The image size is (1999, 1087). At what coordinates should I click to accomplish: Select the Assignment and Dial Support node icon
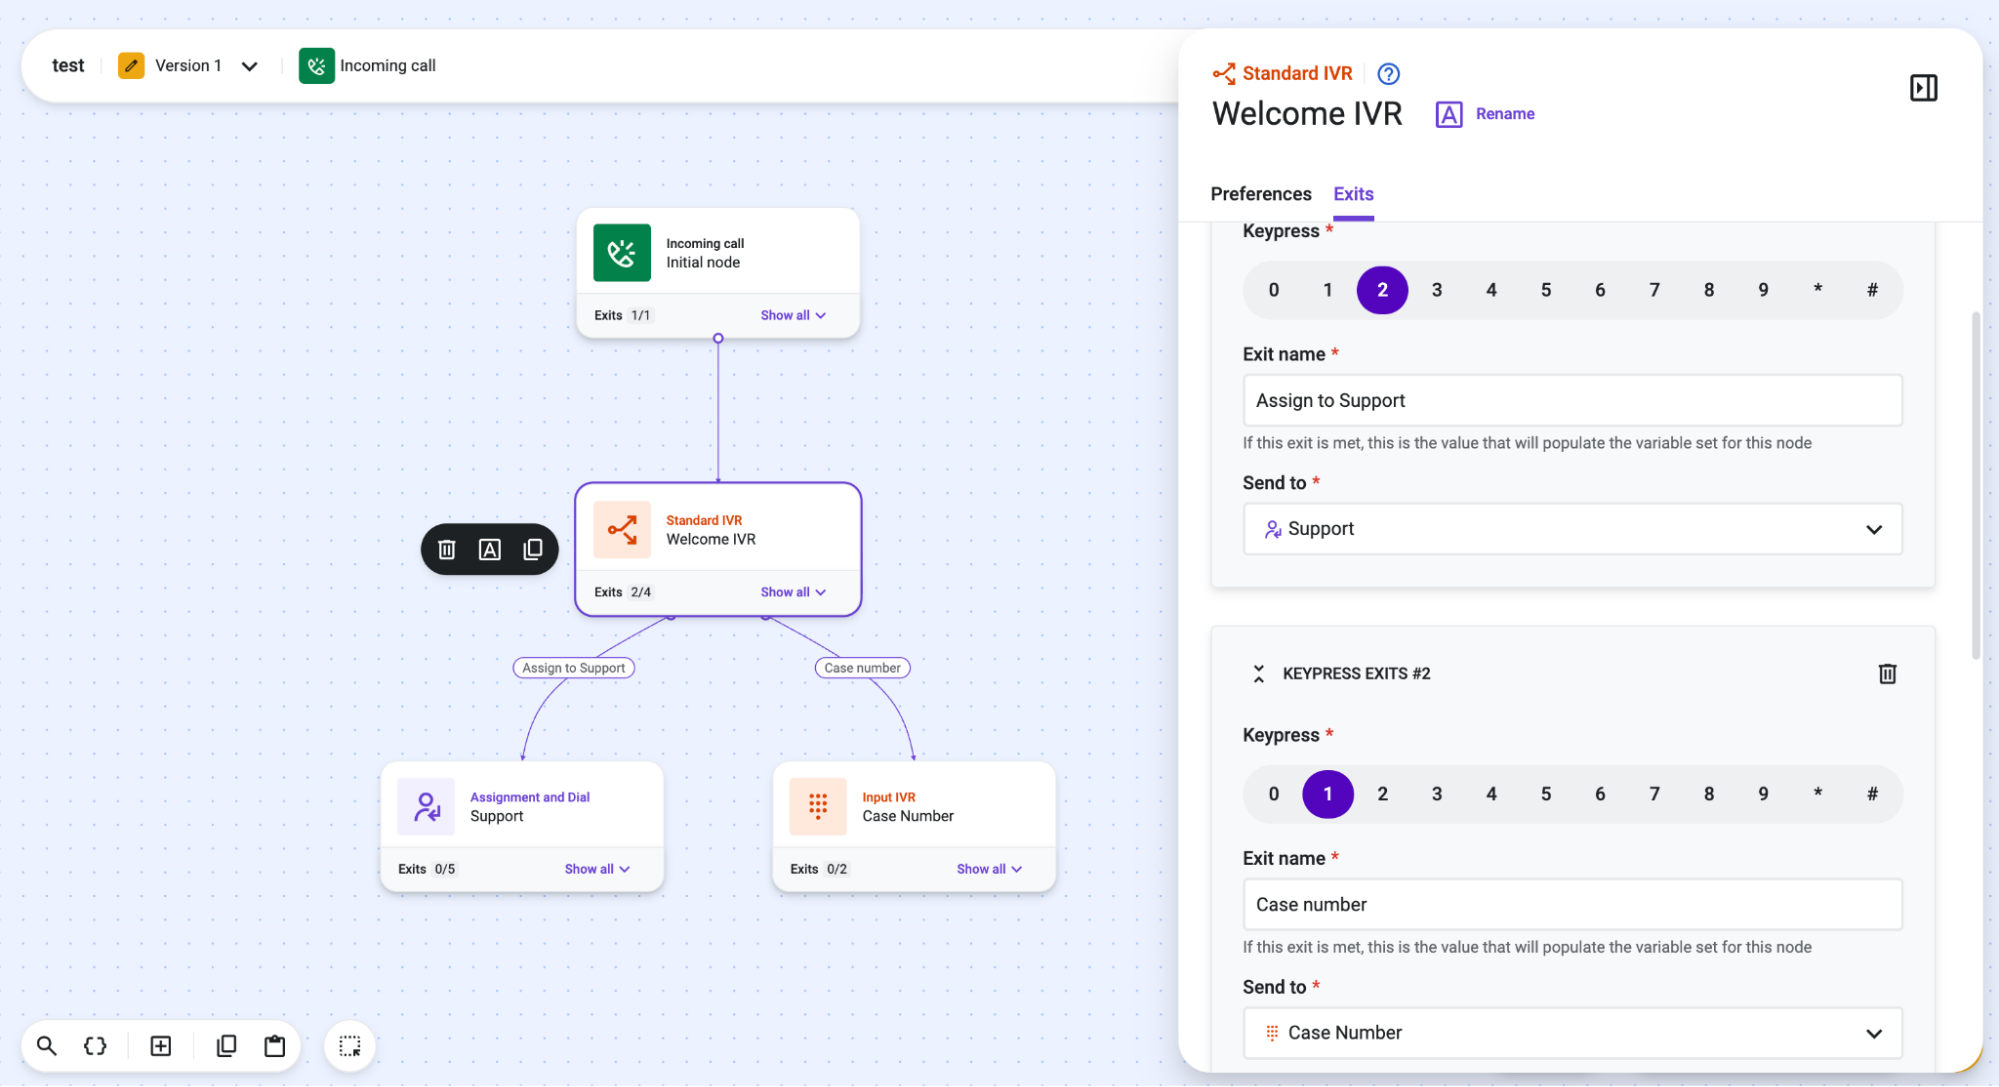click(x=426, y=806)
